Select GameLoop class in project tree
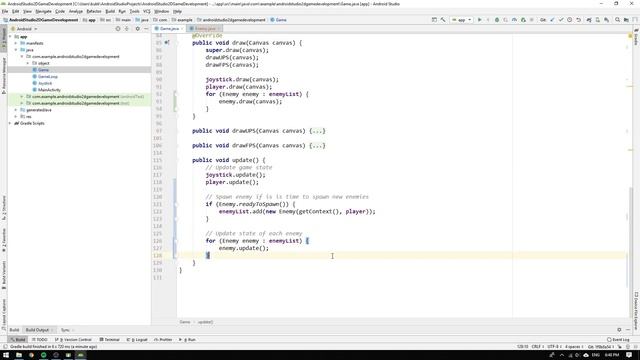 pos(47,76)
